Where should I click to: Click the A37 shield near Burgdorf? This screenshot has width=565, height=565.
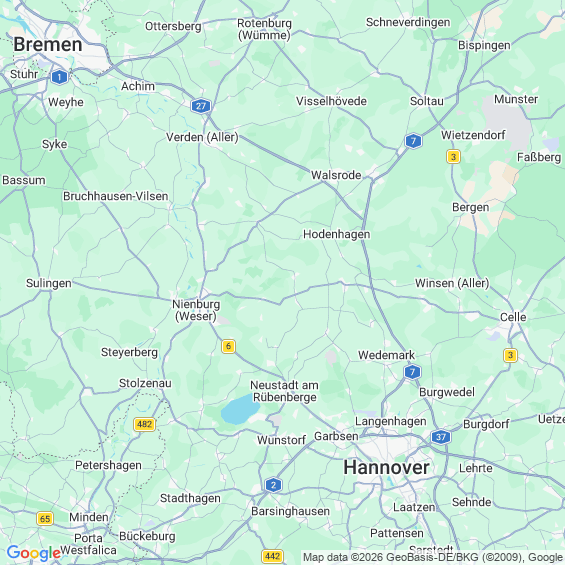pyautogui.click(x=441, y=437)
